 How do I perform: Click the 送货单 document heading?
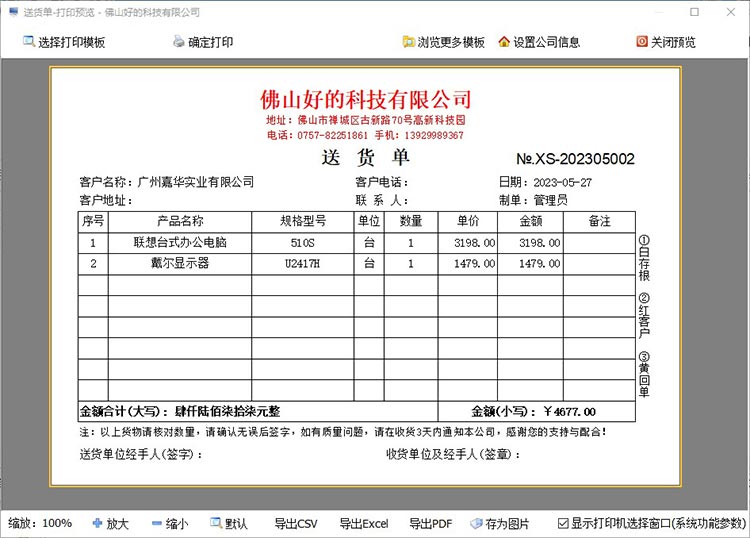[x=365, y=157]
